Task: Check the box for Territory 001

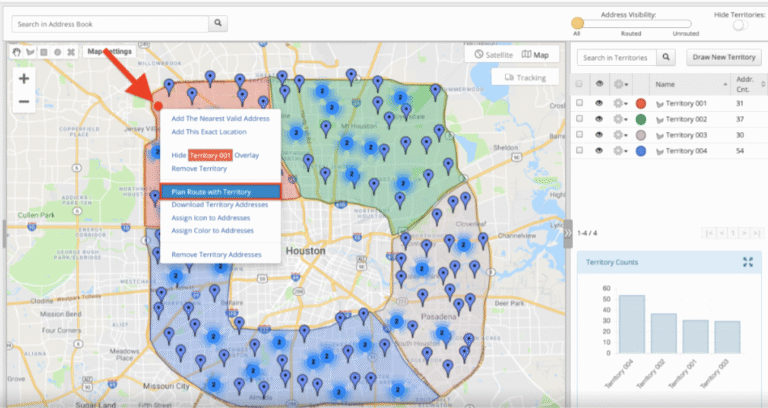Action: pos(580,103)
